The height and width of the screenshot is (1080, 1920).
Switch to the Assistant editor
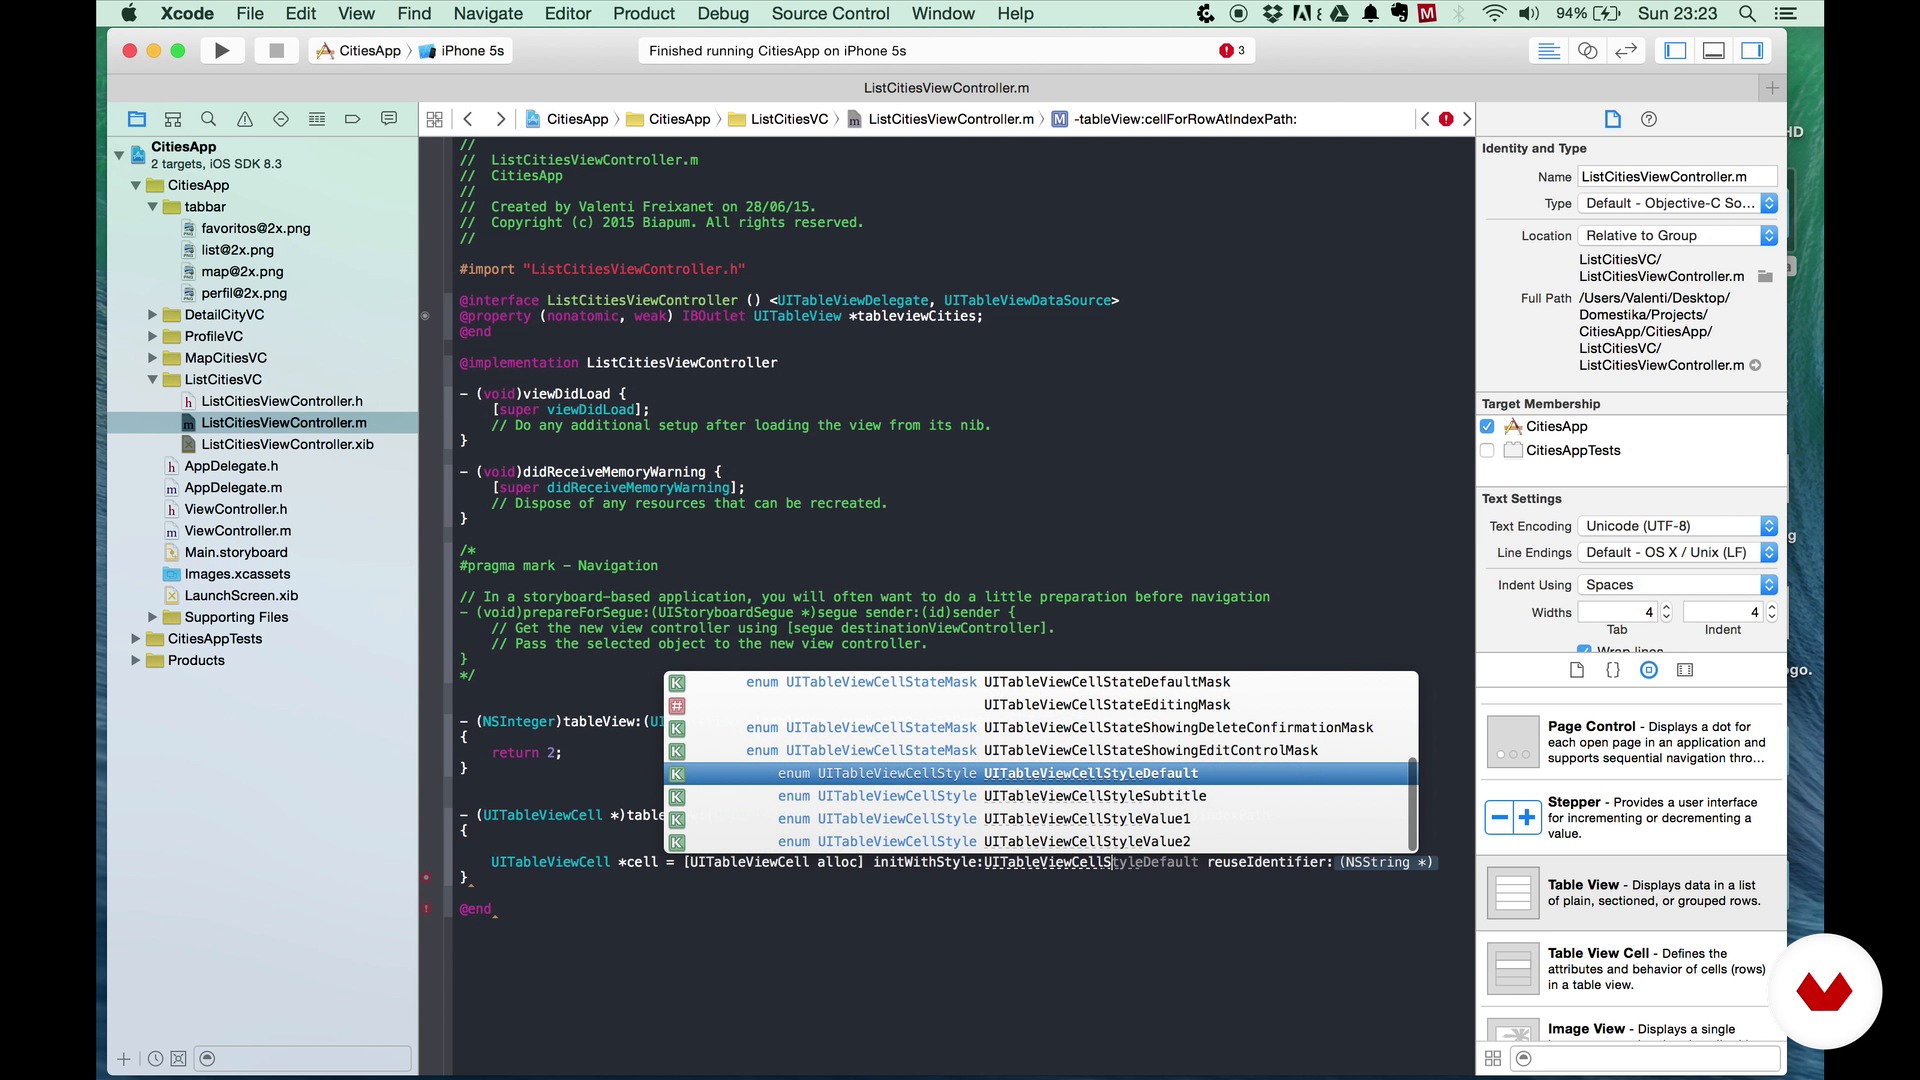pos(1587,51)
